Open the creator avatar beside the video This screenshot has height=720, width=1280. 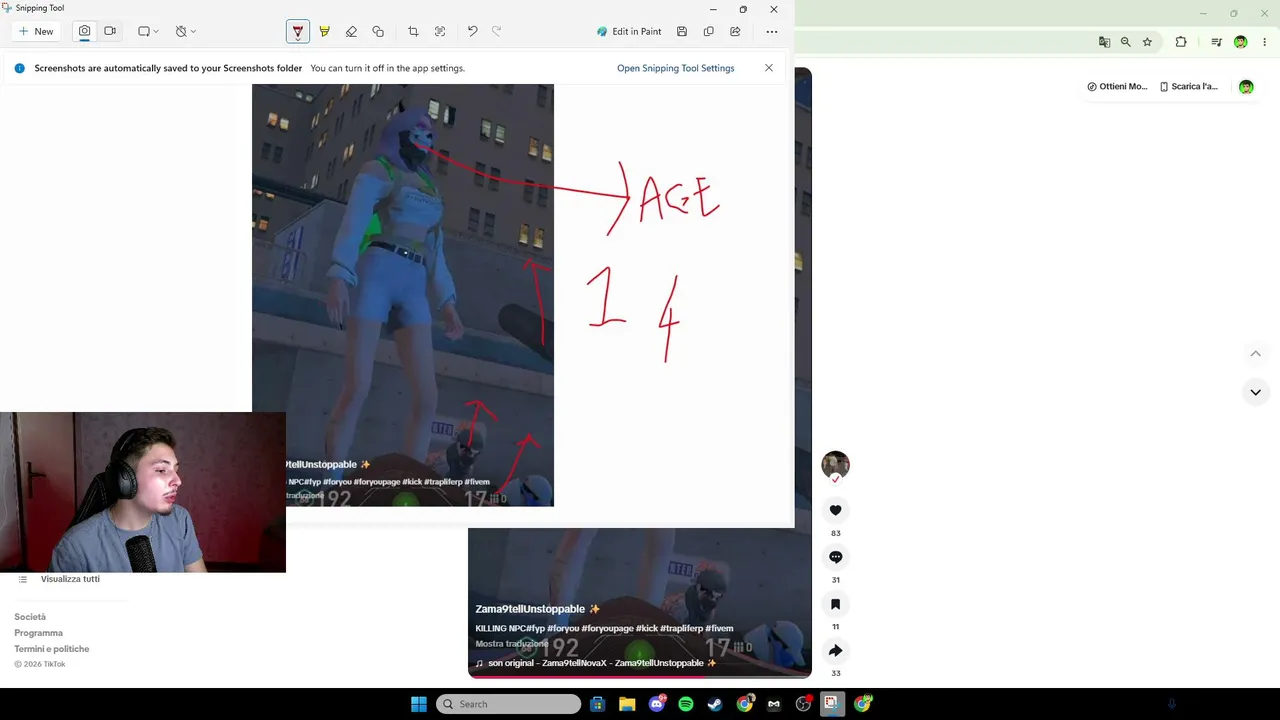[836, 464]
